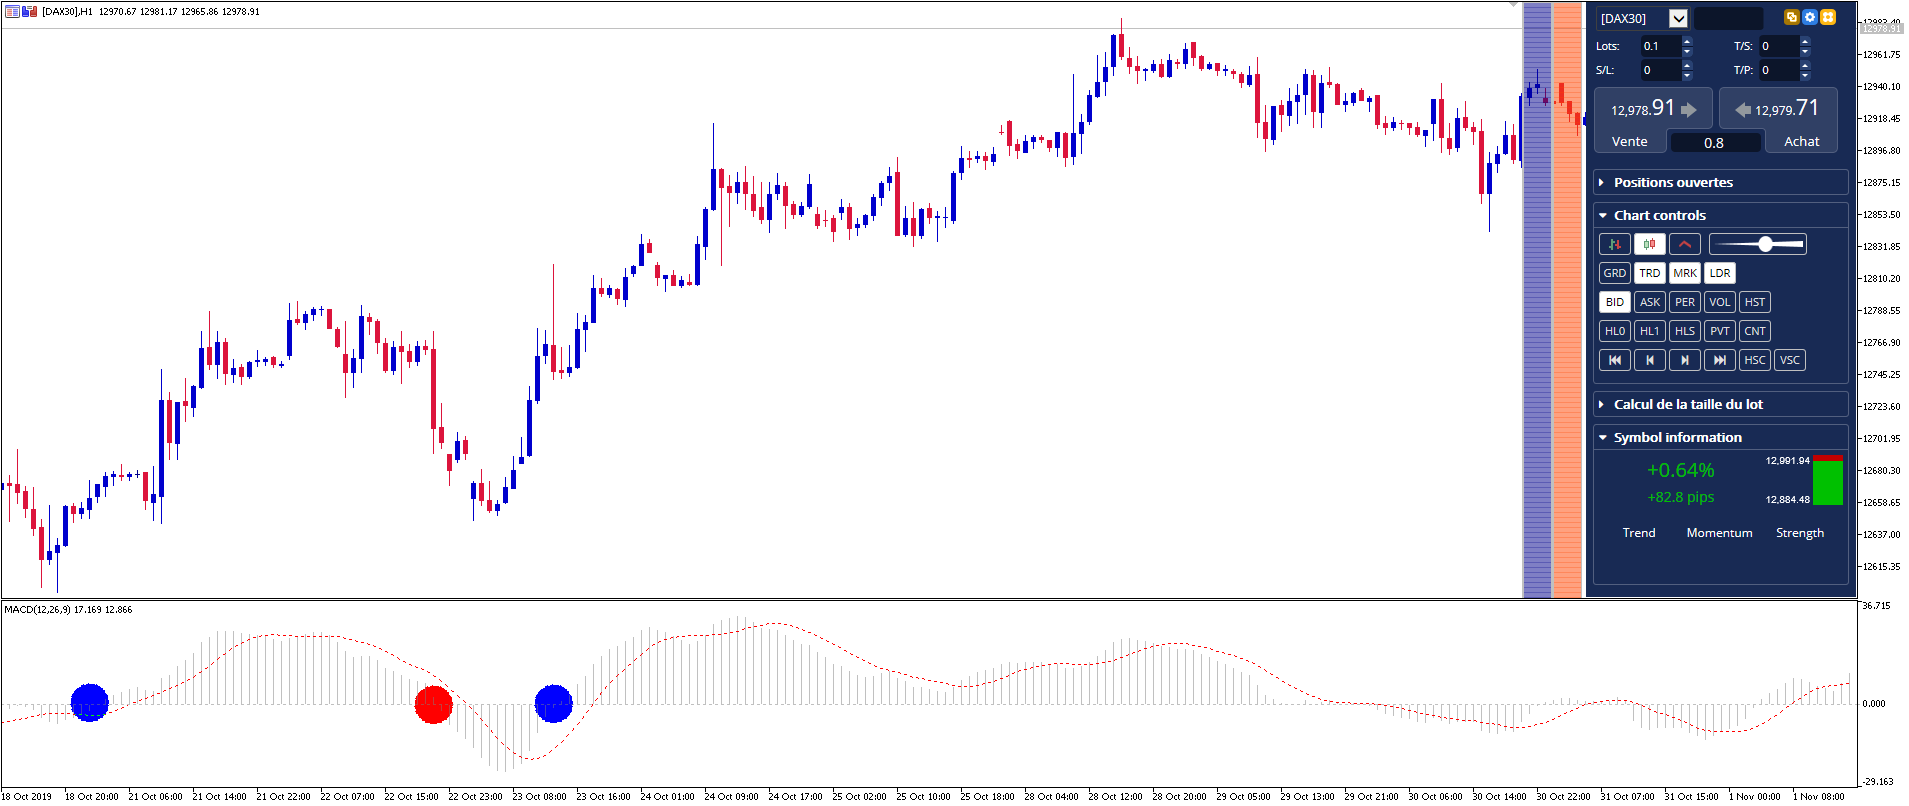The image size is (1909, 806).
Task: Focus the T/S input field
Action: [1779, 46]
